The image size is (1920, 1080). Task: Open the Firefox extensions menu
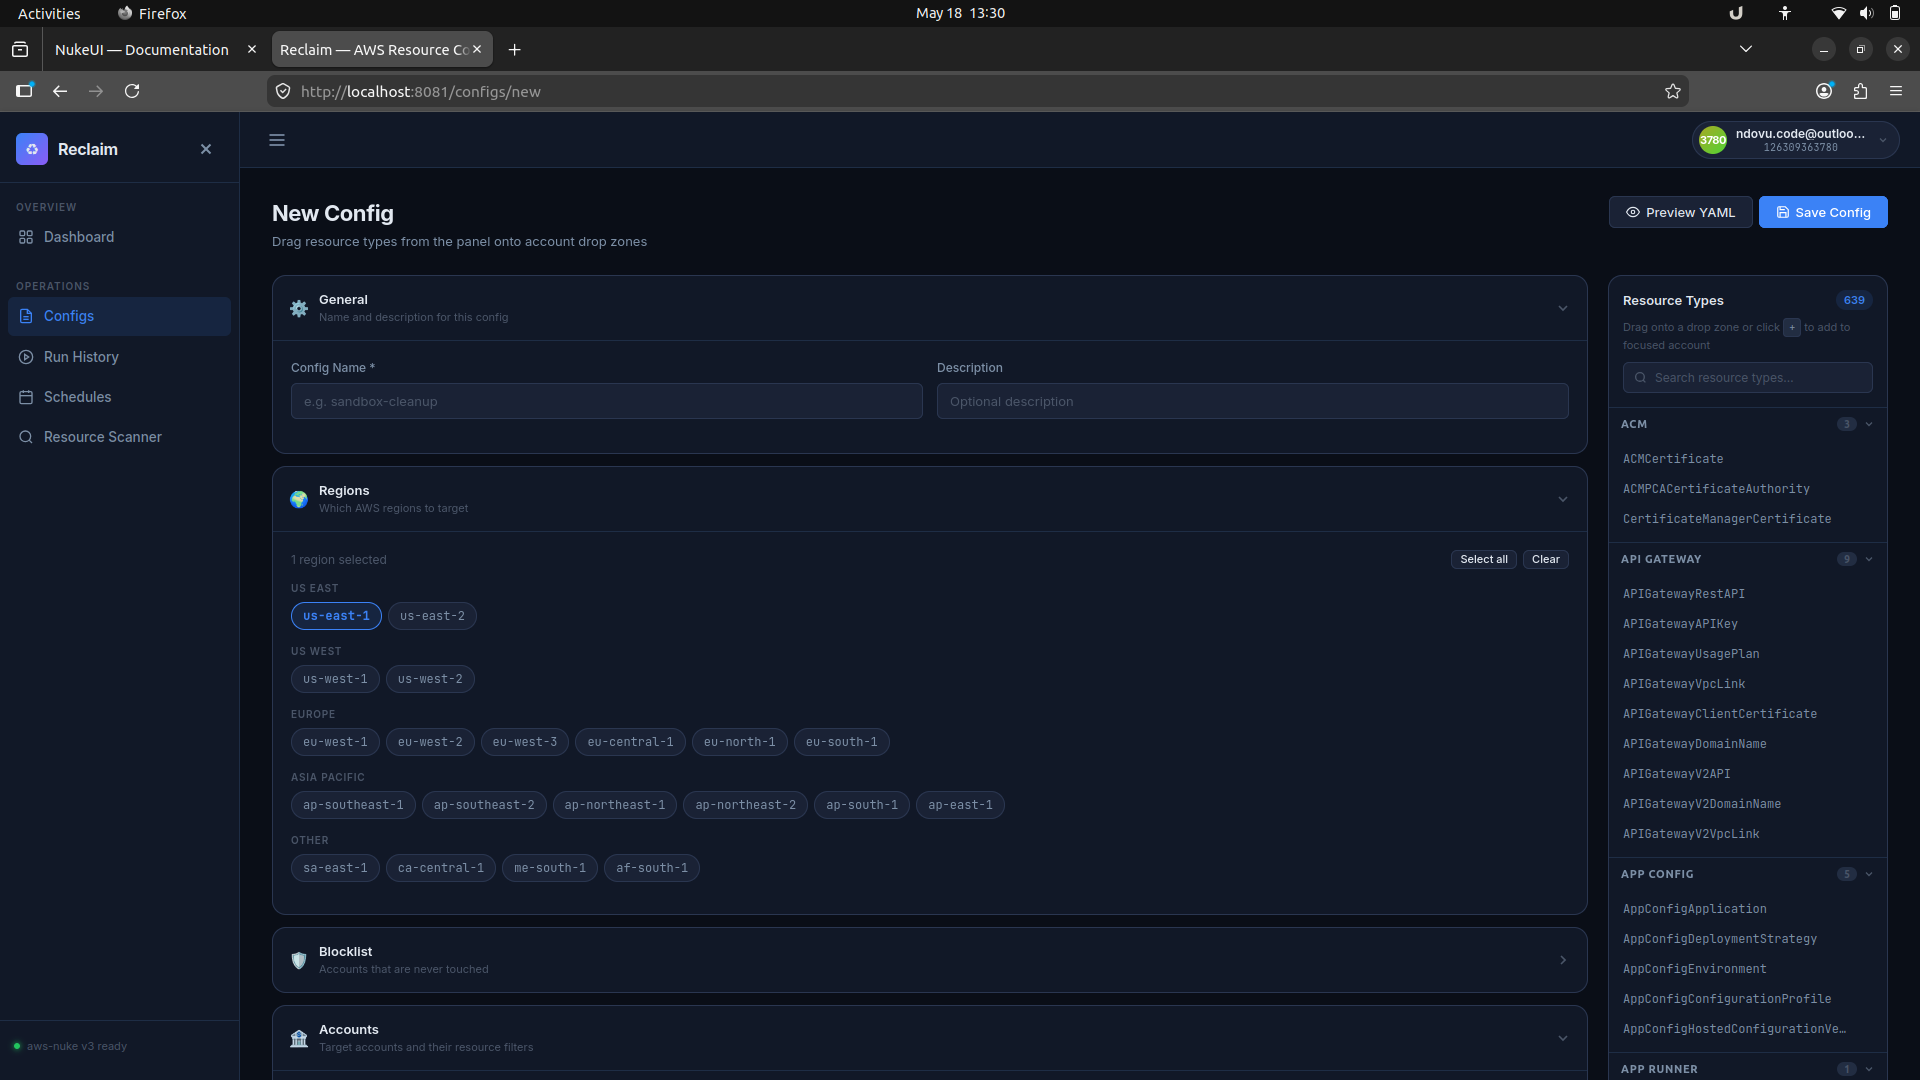click(1860, 91)
